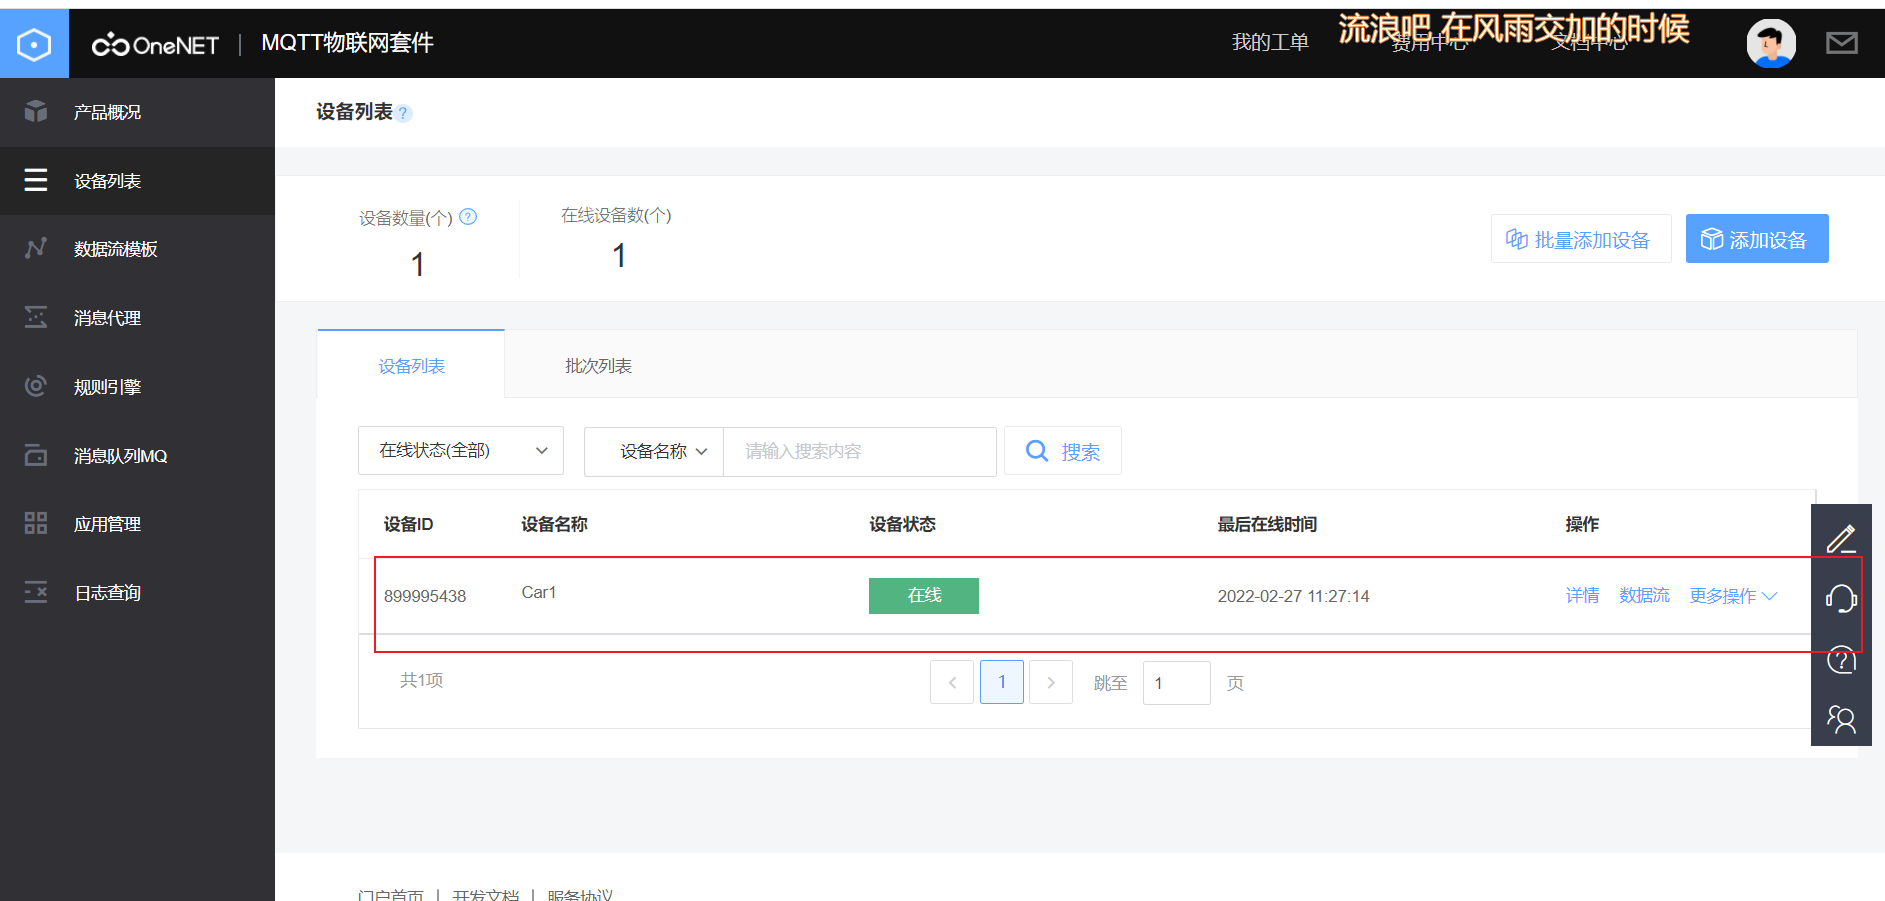1885x901 pixels.
Task: Open the 产品概况 sidebar panel
Action: point(106,111)
